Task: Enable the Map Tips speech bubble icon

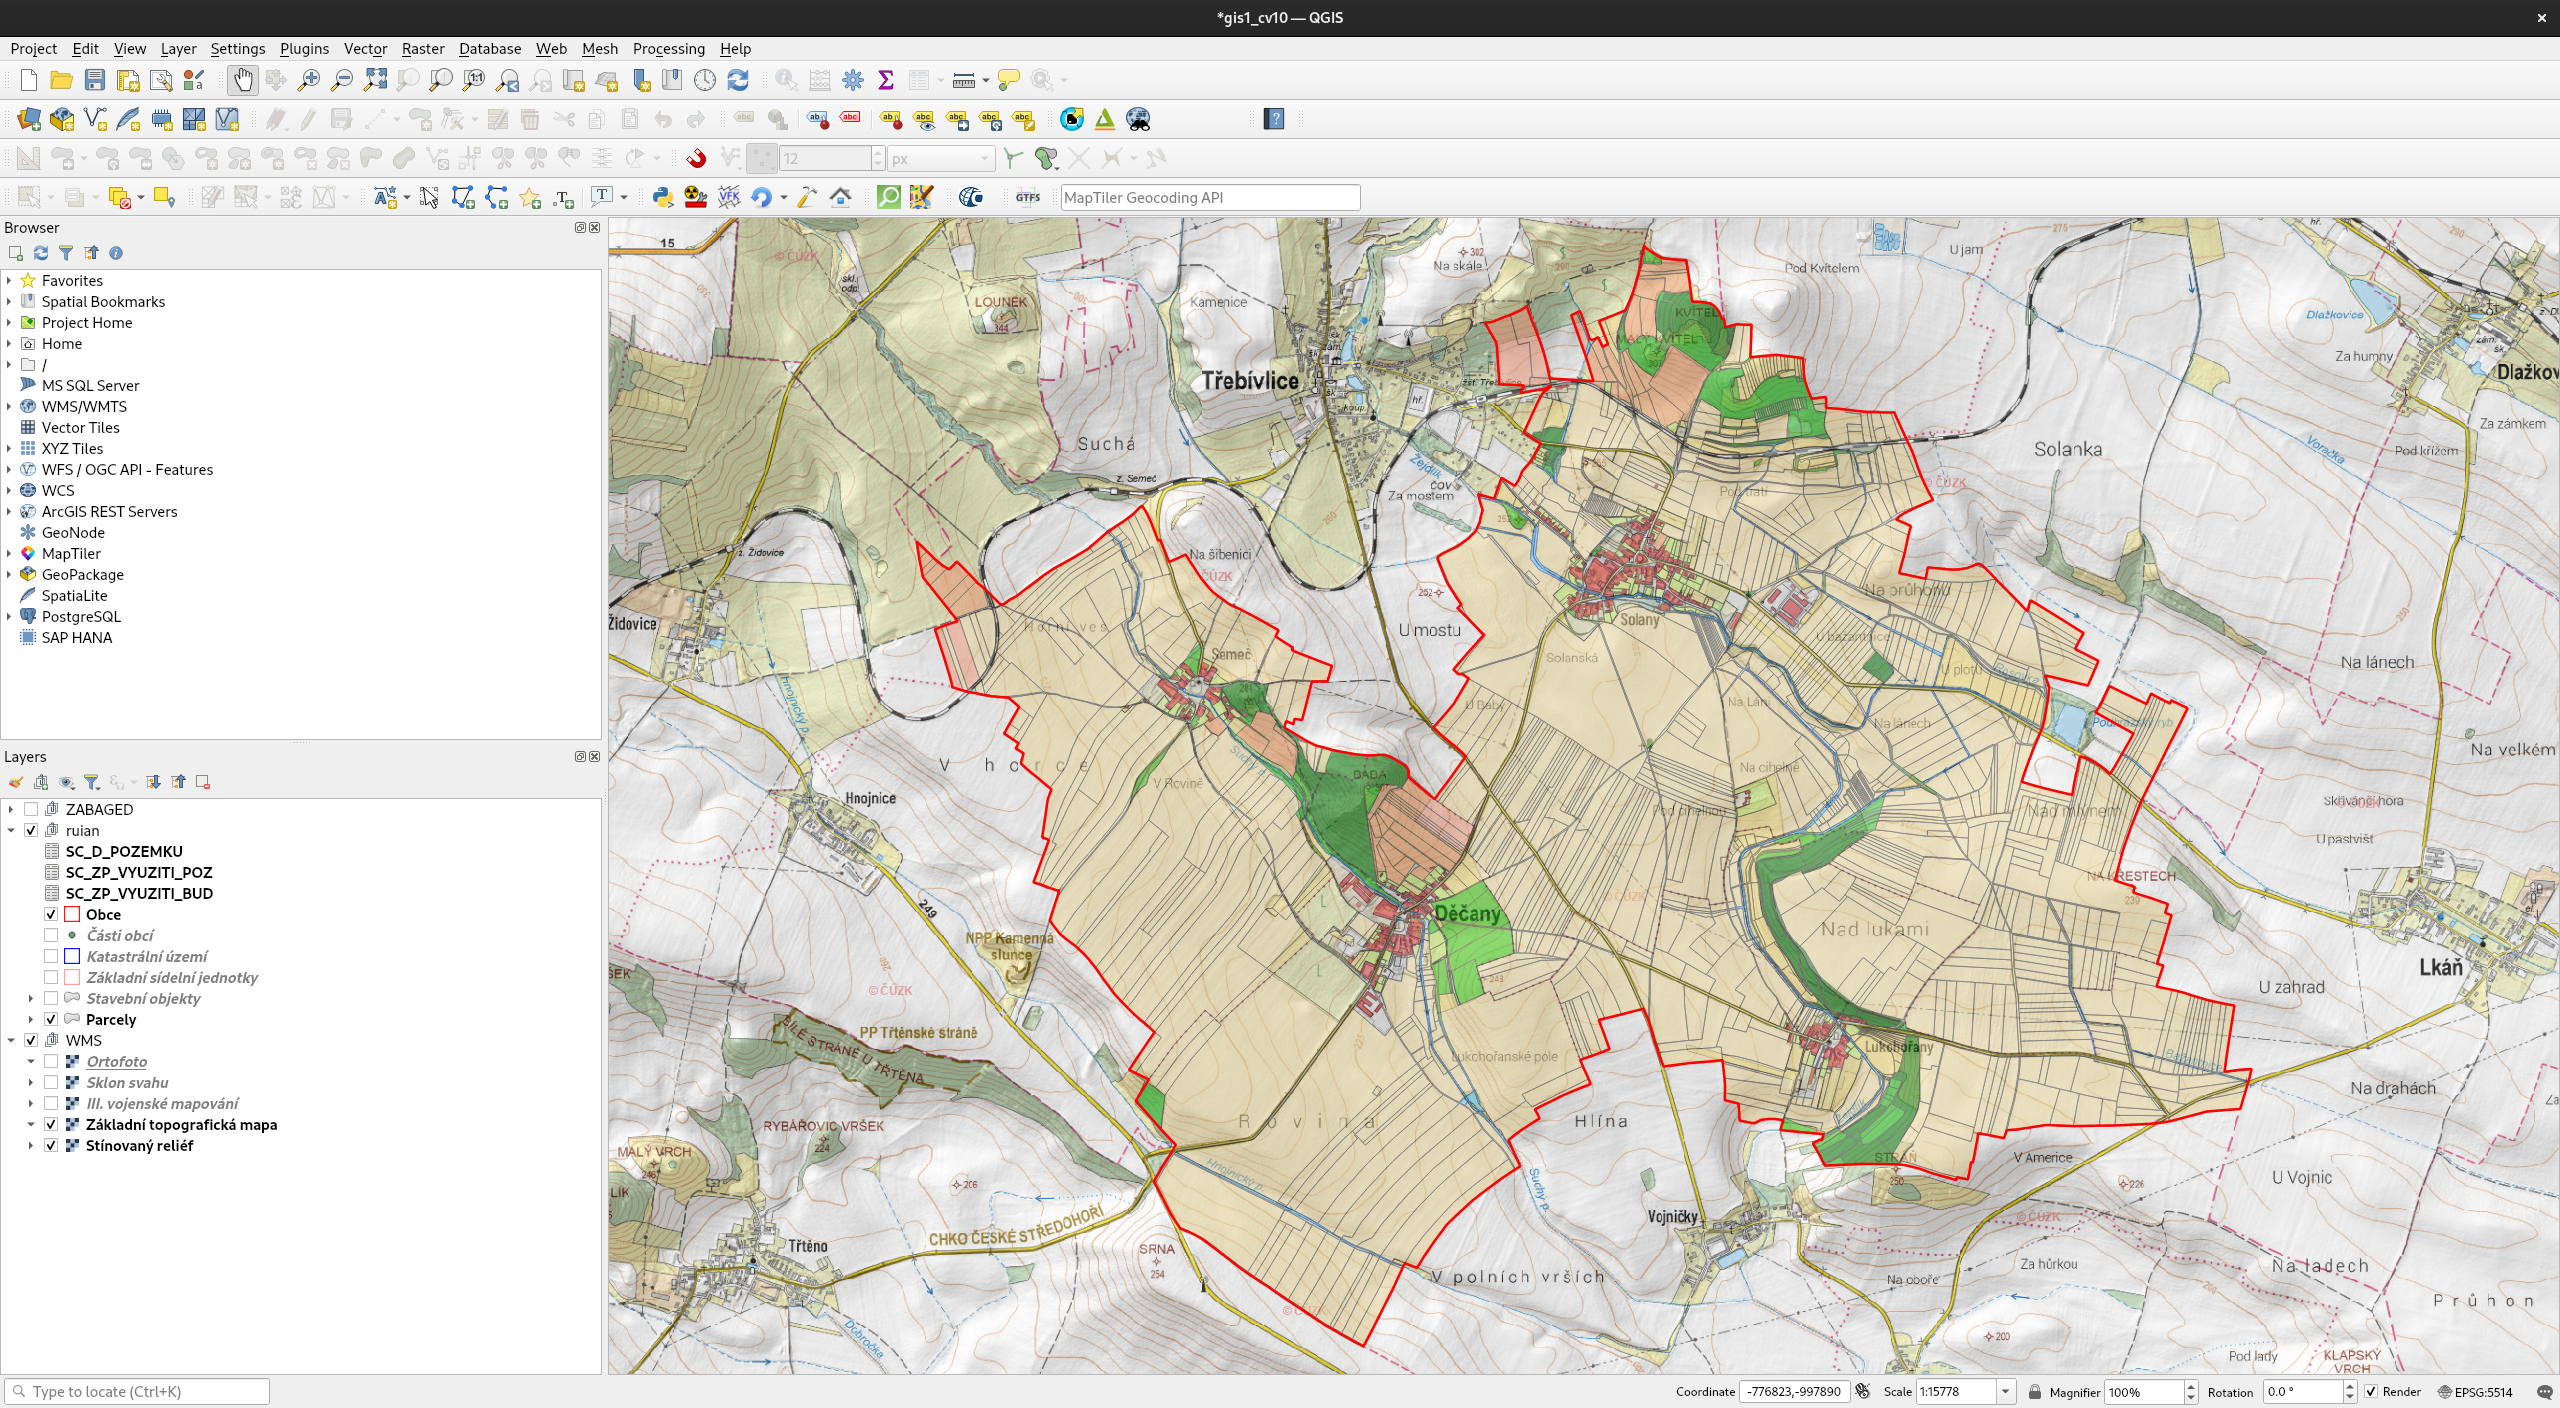Action: tap(1009, 80)
